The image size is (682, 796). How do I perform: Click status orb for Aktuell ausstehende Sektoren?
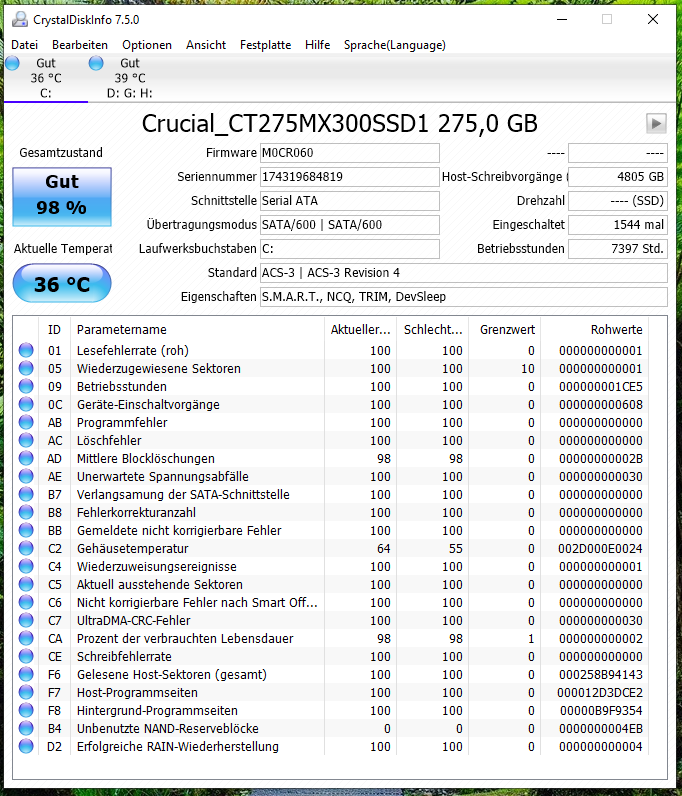click(26, 584)
